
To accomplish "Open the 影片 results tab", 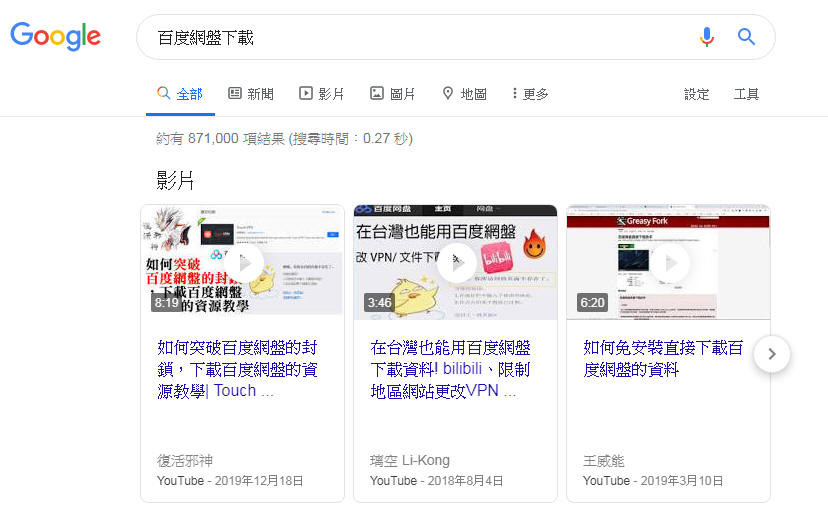I will click(322, 94).
